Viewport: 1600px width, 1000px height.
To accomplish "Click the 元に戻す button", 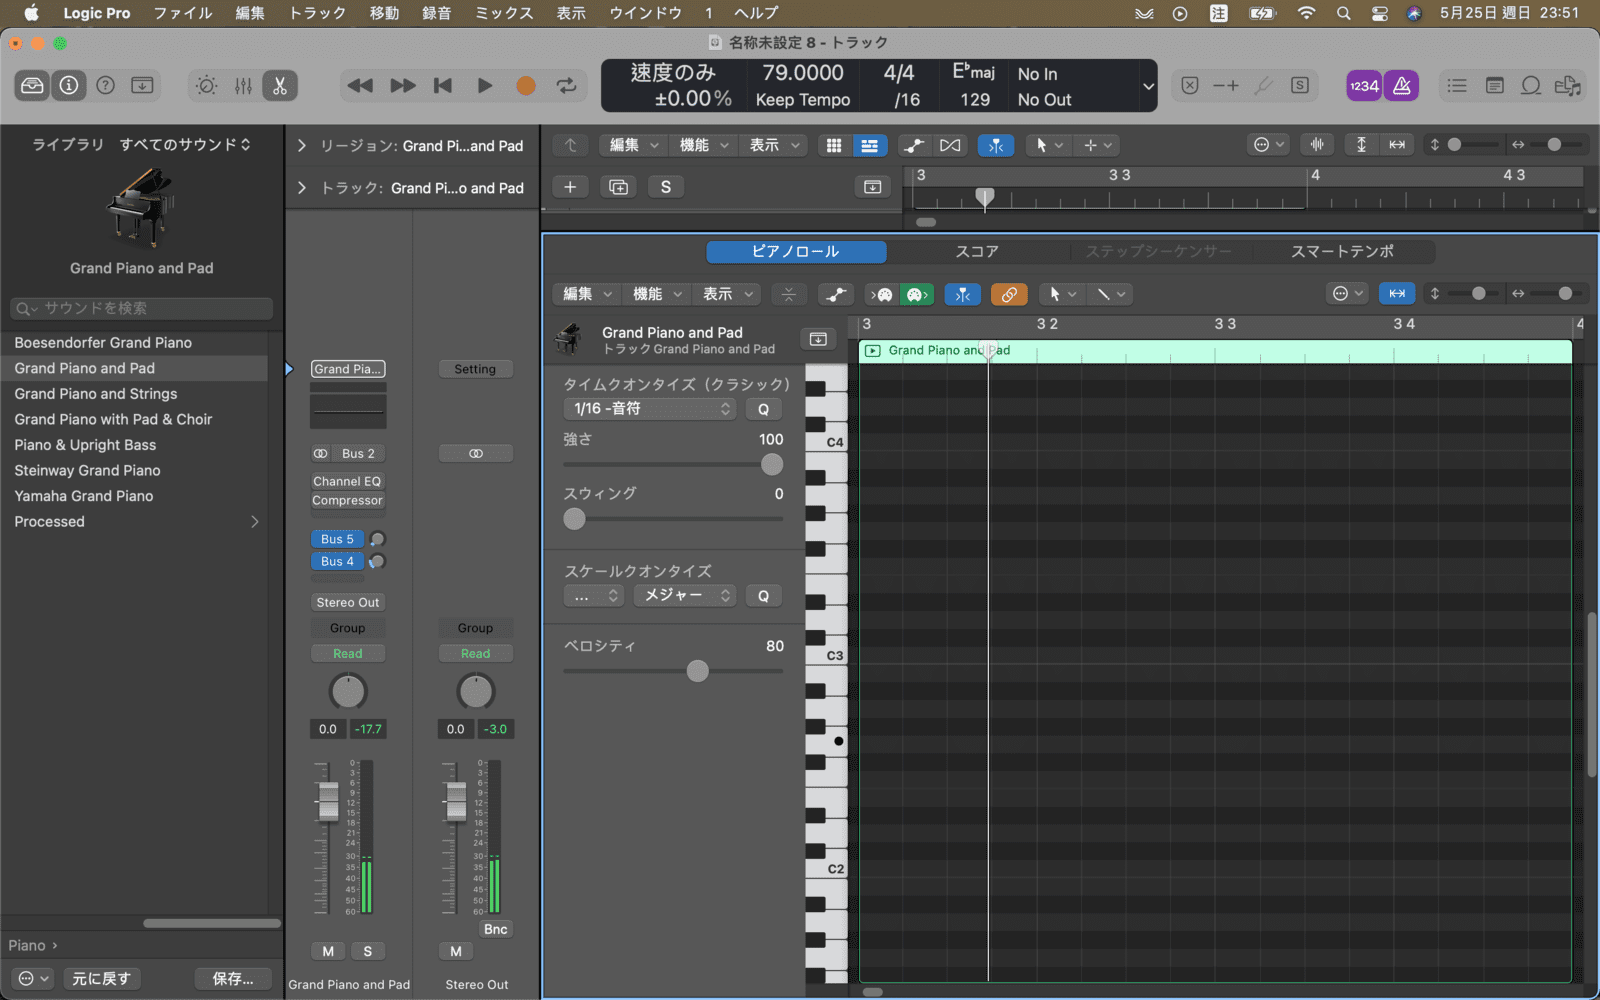I will pyautogui.click(x=101, y=979).
